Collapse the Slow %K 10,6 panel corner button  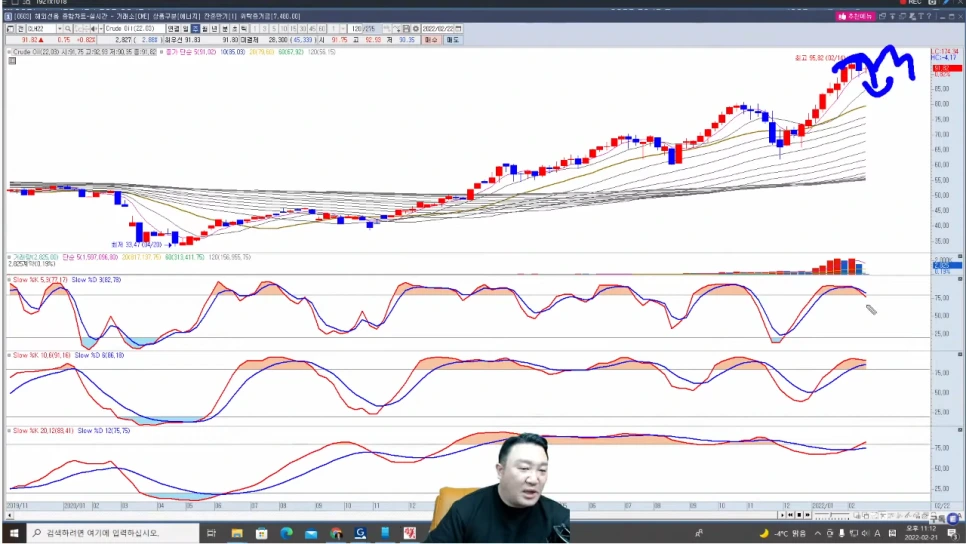coord(960,354)
